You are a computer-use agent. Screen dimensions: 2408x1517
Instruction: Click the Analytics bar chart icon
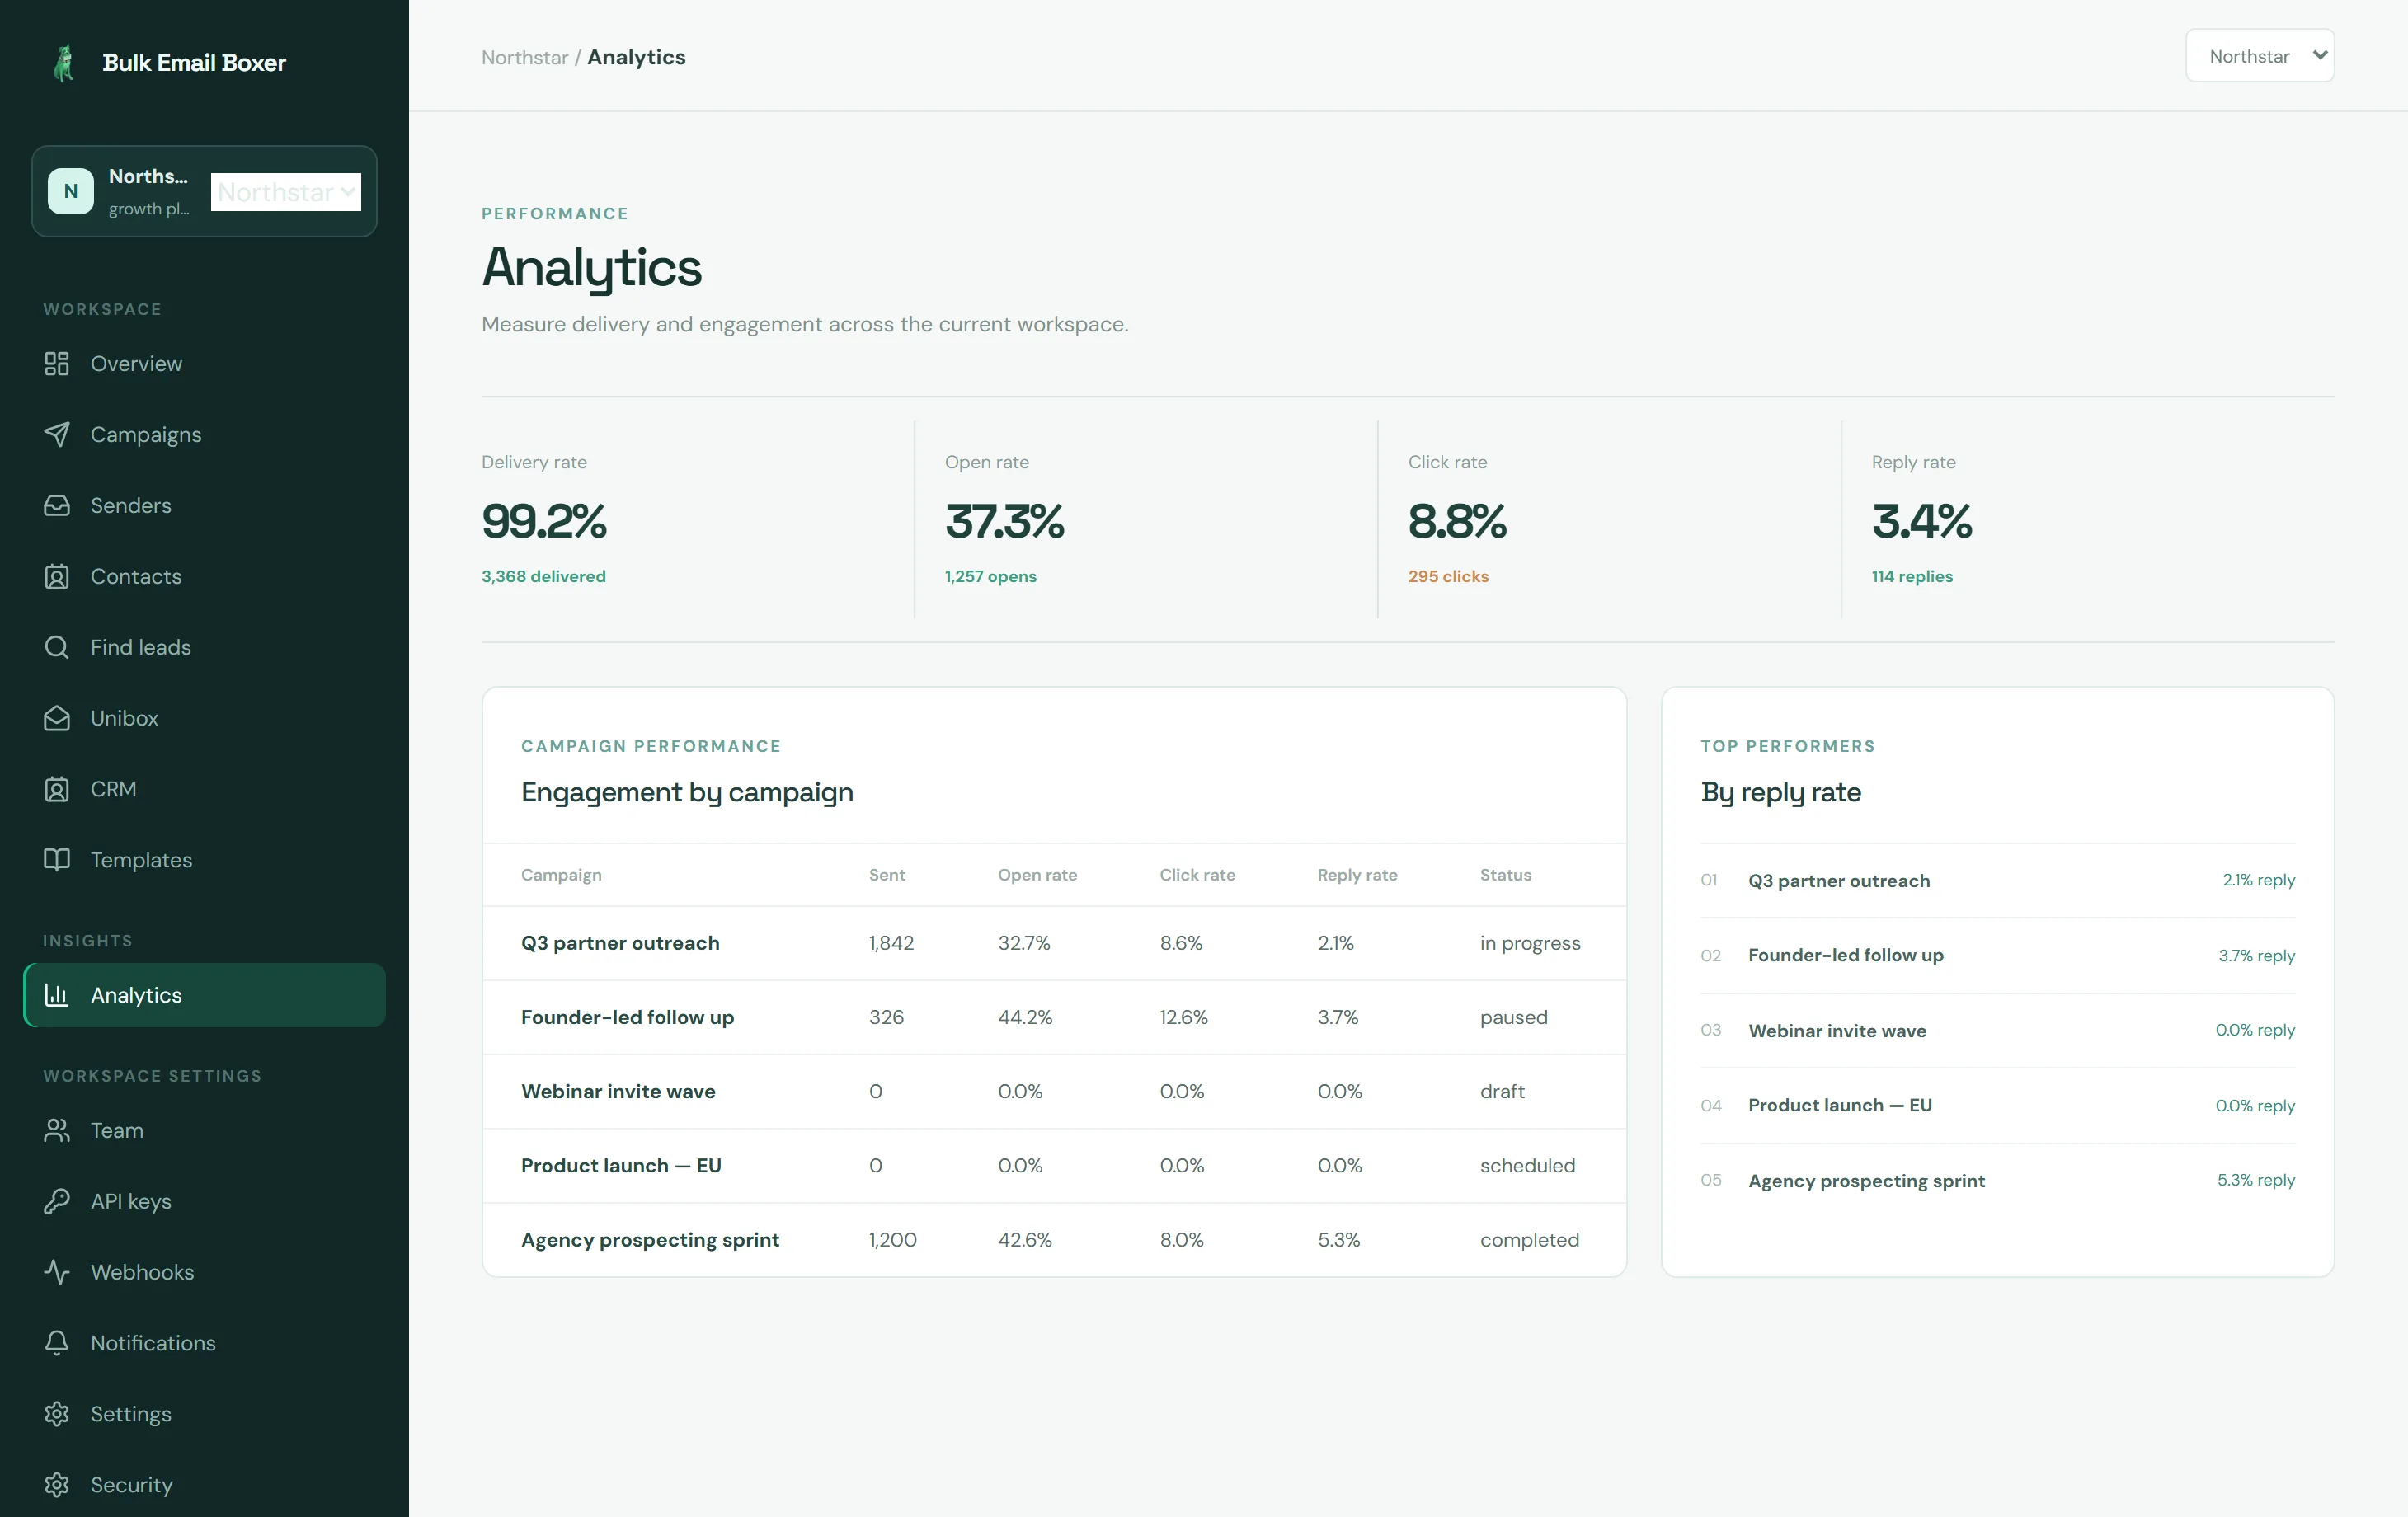[57, 995]
